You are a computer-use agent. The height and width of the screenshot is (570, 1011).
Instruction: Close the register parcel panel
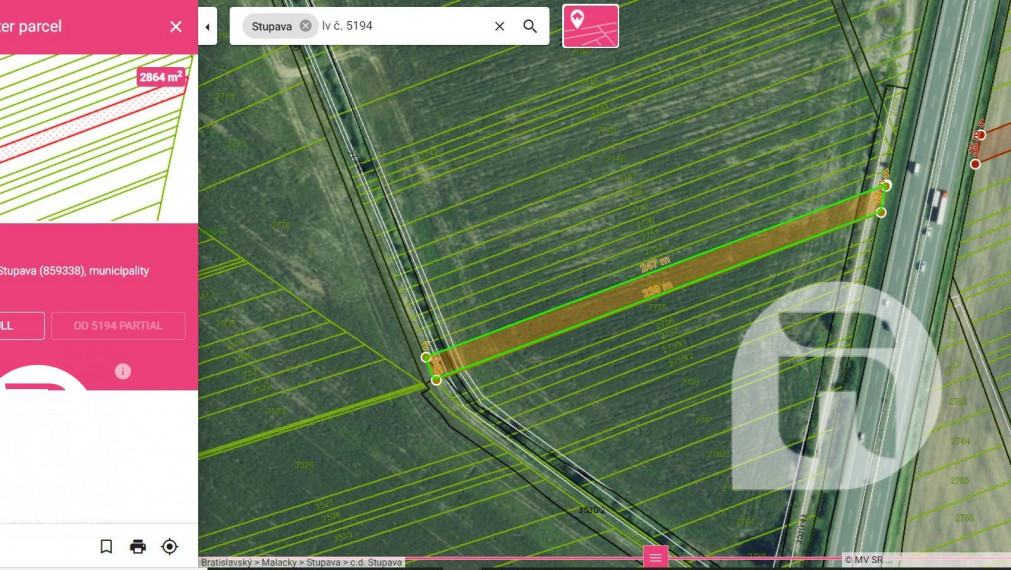[175, 26]
